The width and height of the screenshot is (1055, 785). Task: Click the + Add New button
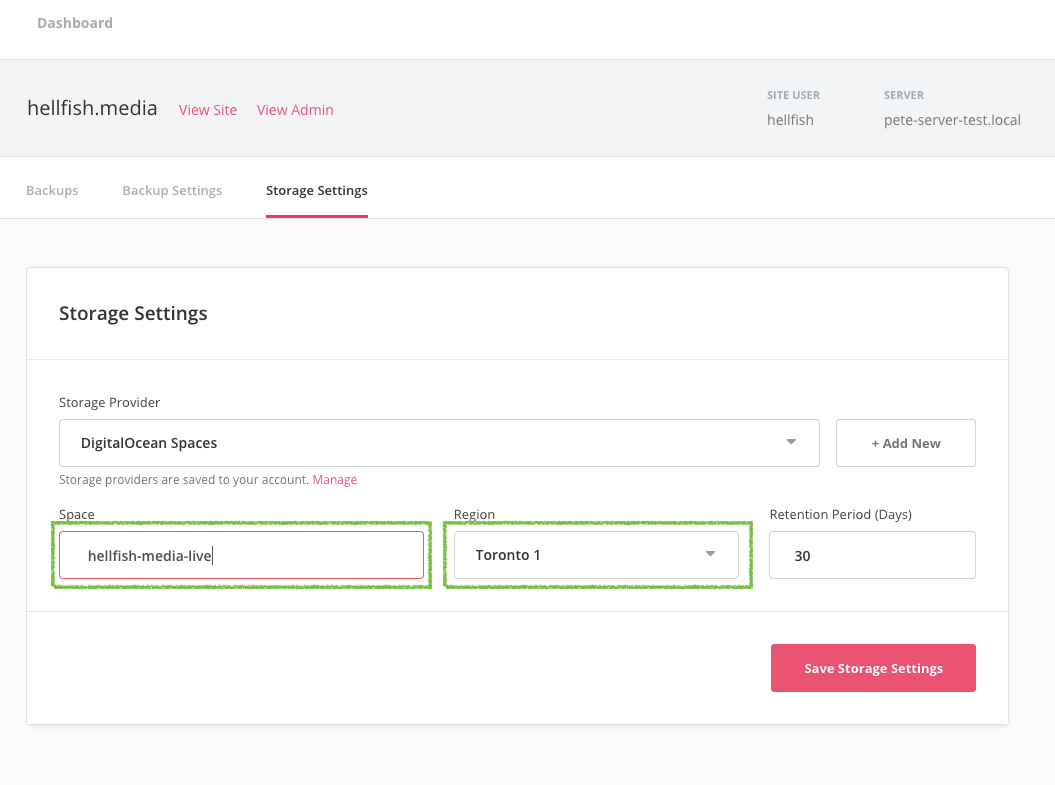point(906,443)
